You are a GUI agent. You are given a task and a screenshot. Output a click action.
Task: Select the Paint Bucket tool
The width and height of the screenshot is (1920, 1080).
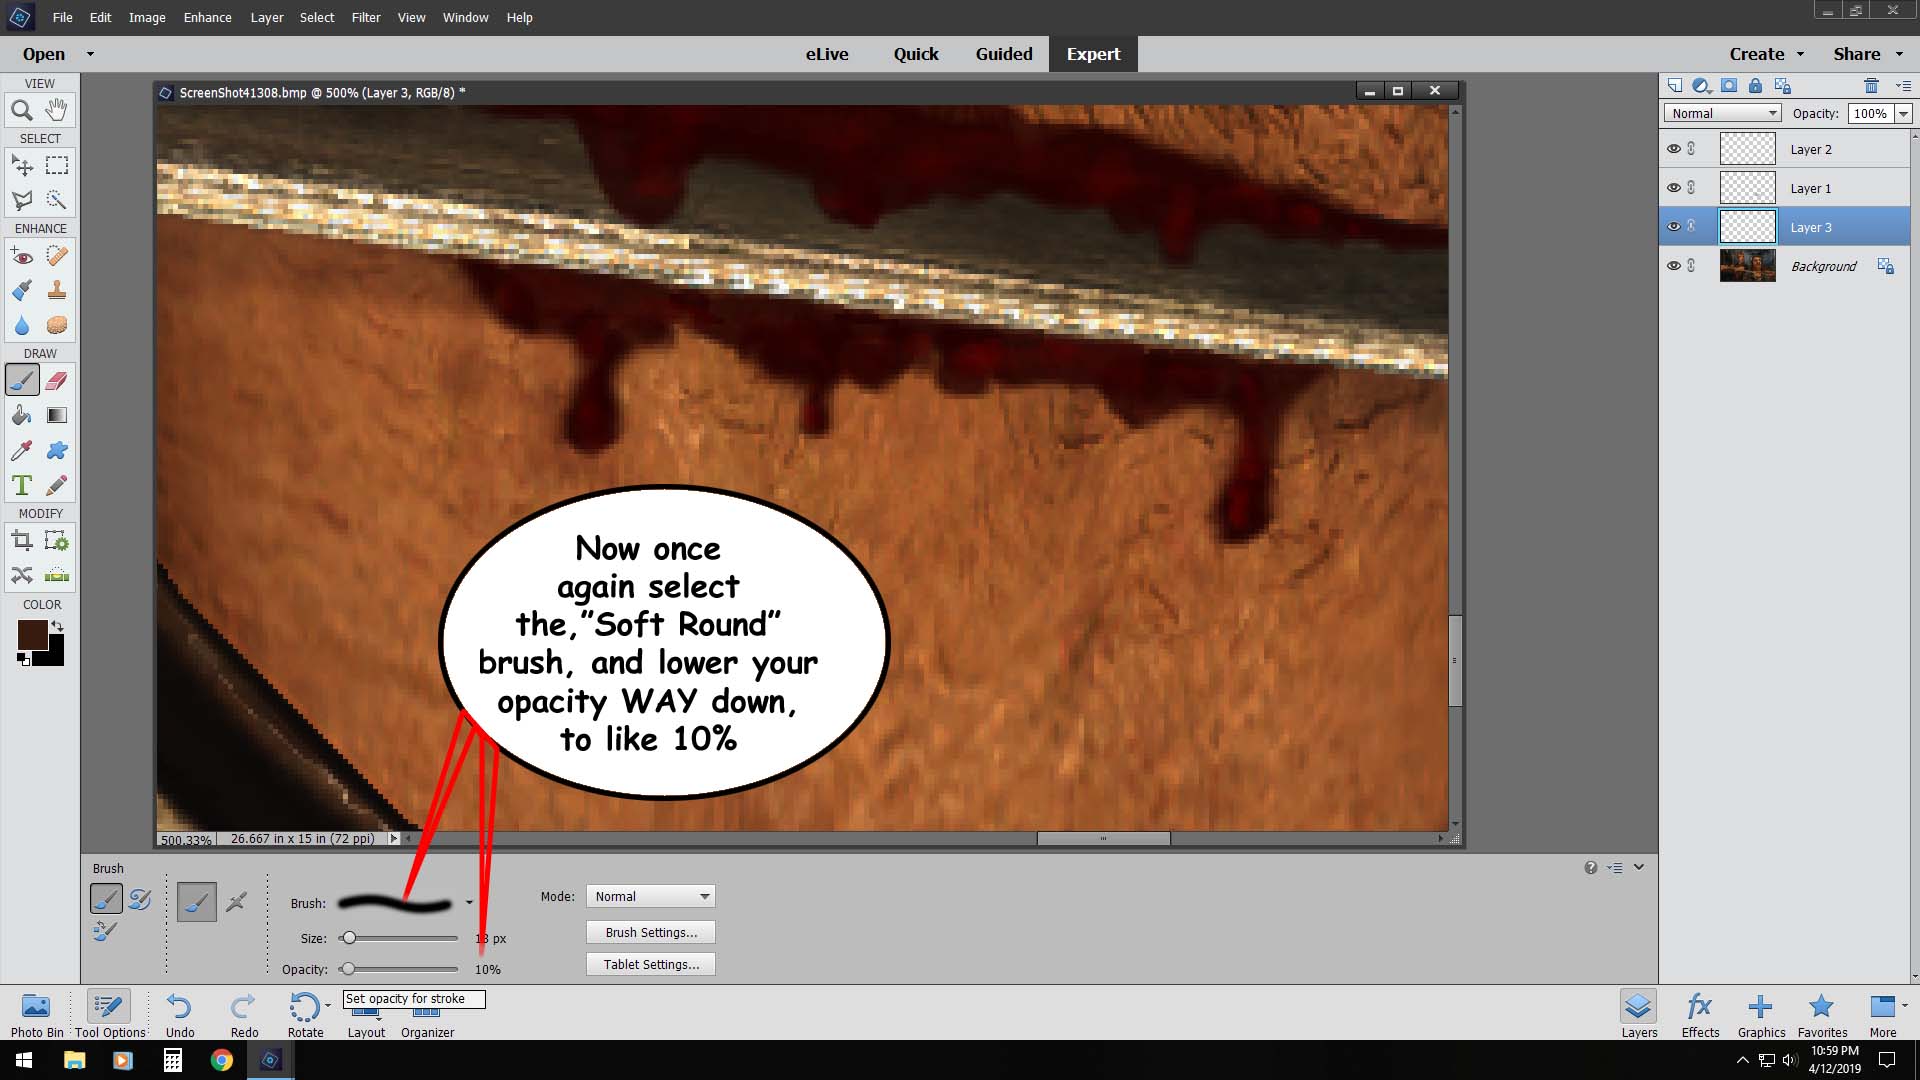coord(22,416)
